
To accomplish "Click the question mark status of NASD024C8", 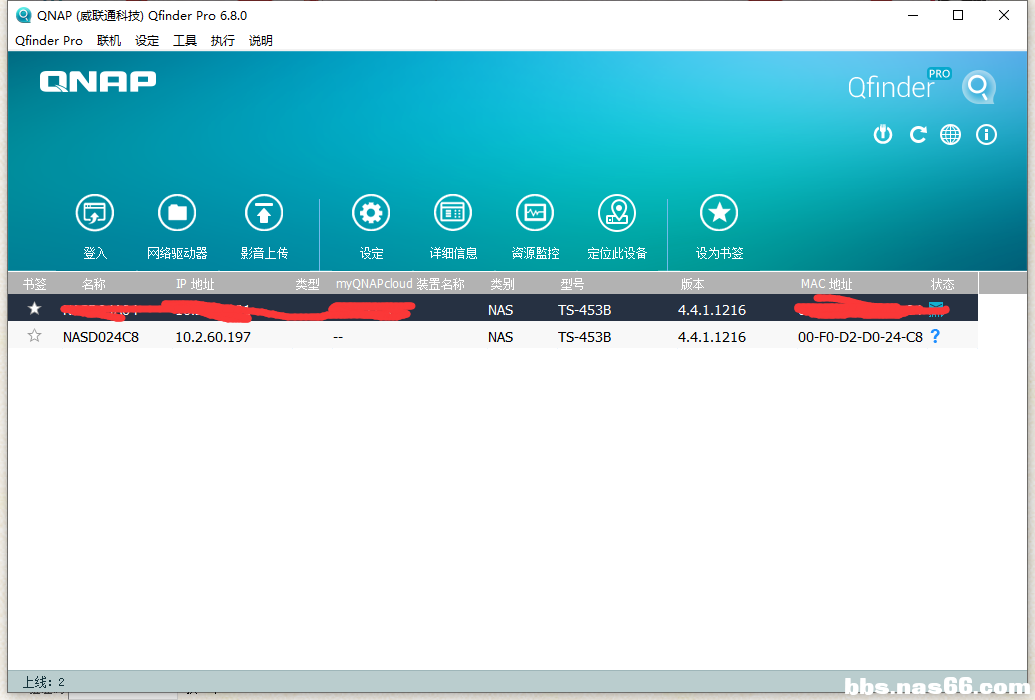I will (935, 336).
